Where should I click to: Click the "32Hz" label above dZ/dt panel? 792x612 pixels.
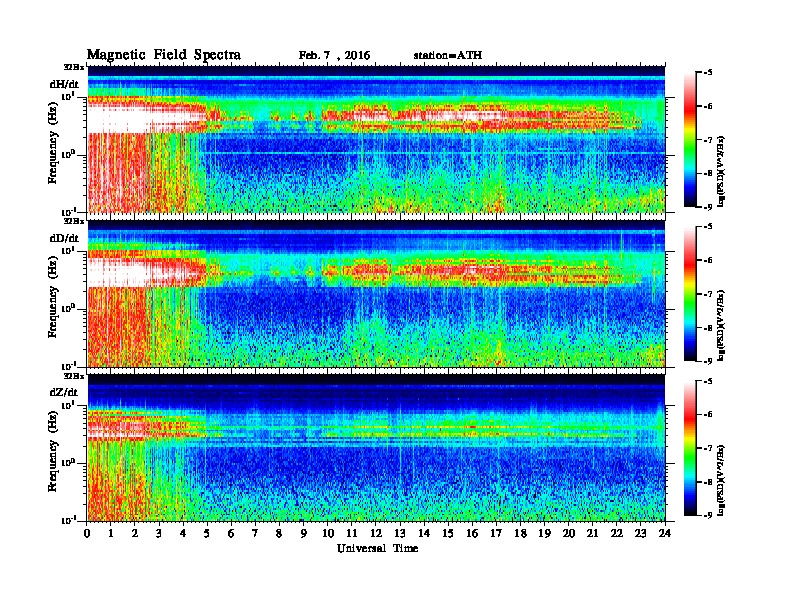pyautogui.click(x=73, y=376)
